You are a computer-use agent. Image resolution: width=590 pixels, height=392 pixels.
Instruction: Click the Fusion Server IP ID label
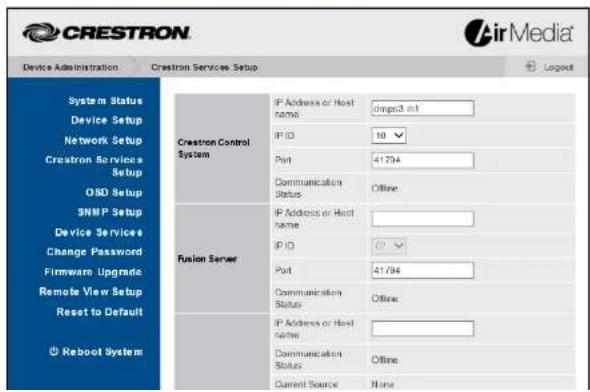(x=284, y=246)
